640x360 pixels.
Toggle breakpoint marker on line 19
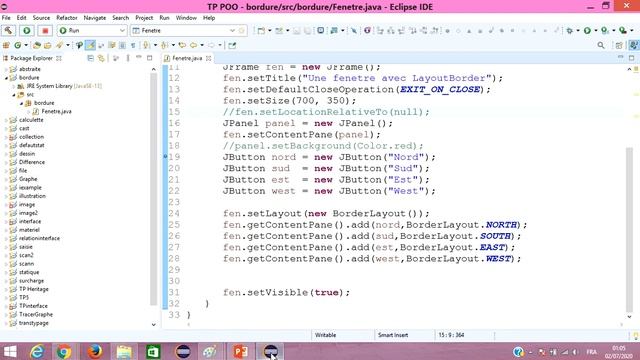point(165,157)
